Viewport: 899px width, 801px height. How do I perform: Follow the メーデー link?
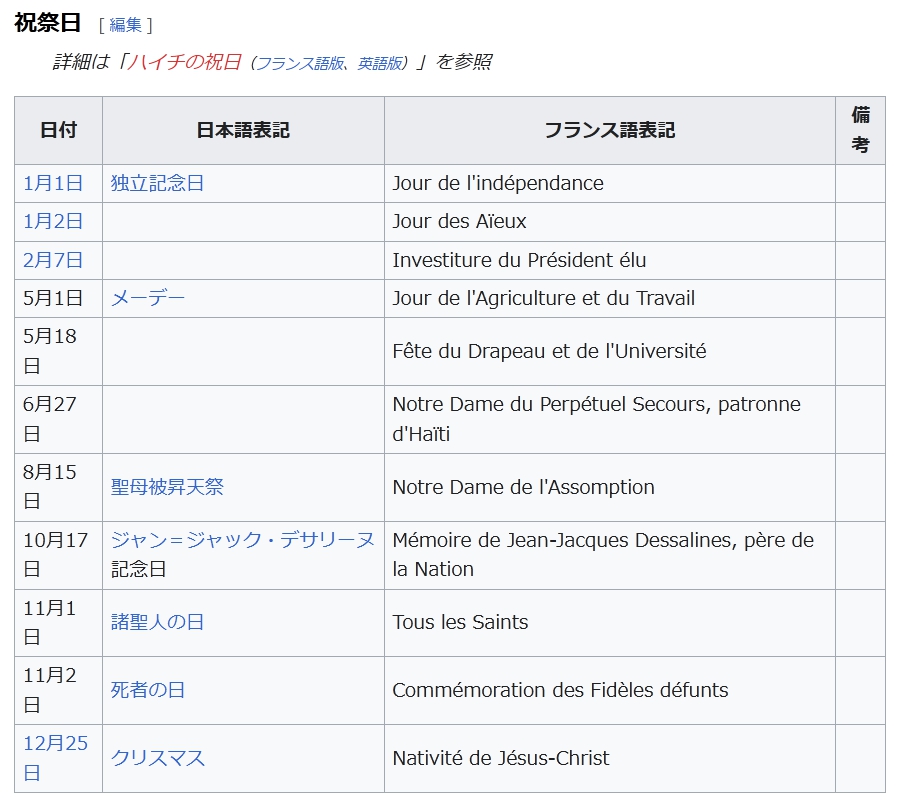pos(147,298)
